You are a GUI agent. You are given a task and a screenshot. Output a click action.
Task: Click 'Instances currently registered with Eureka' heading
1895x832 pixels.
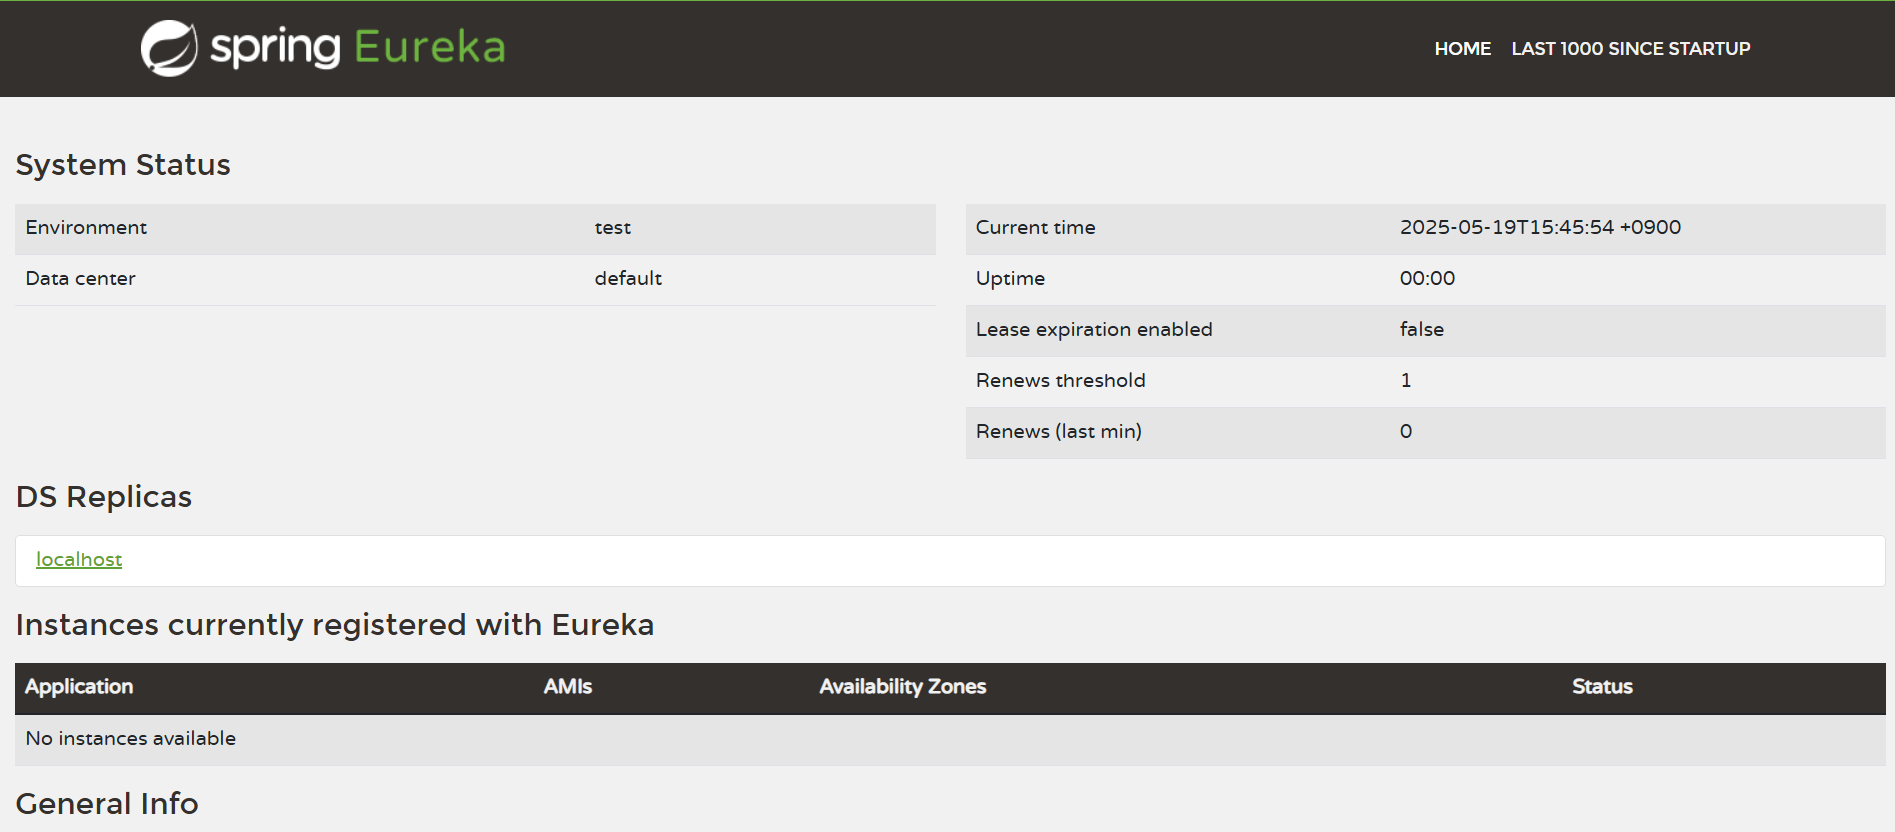coord(335,624)
